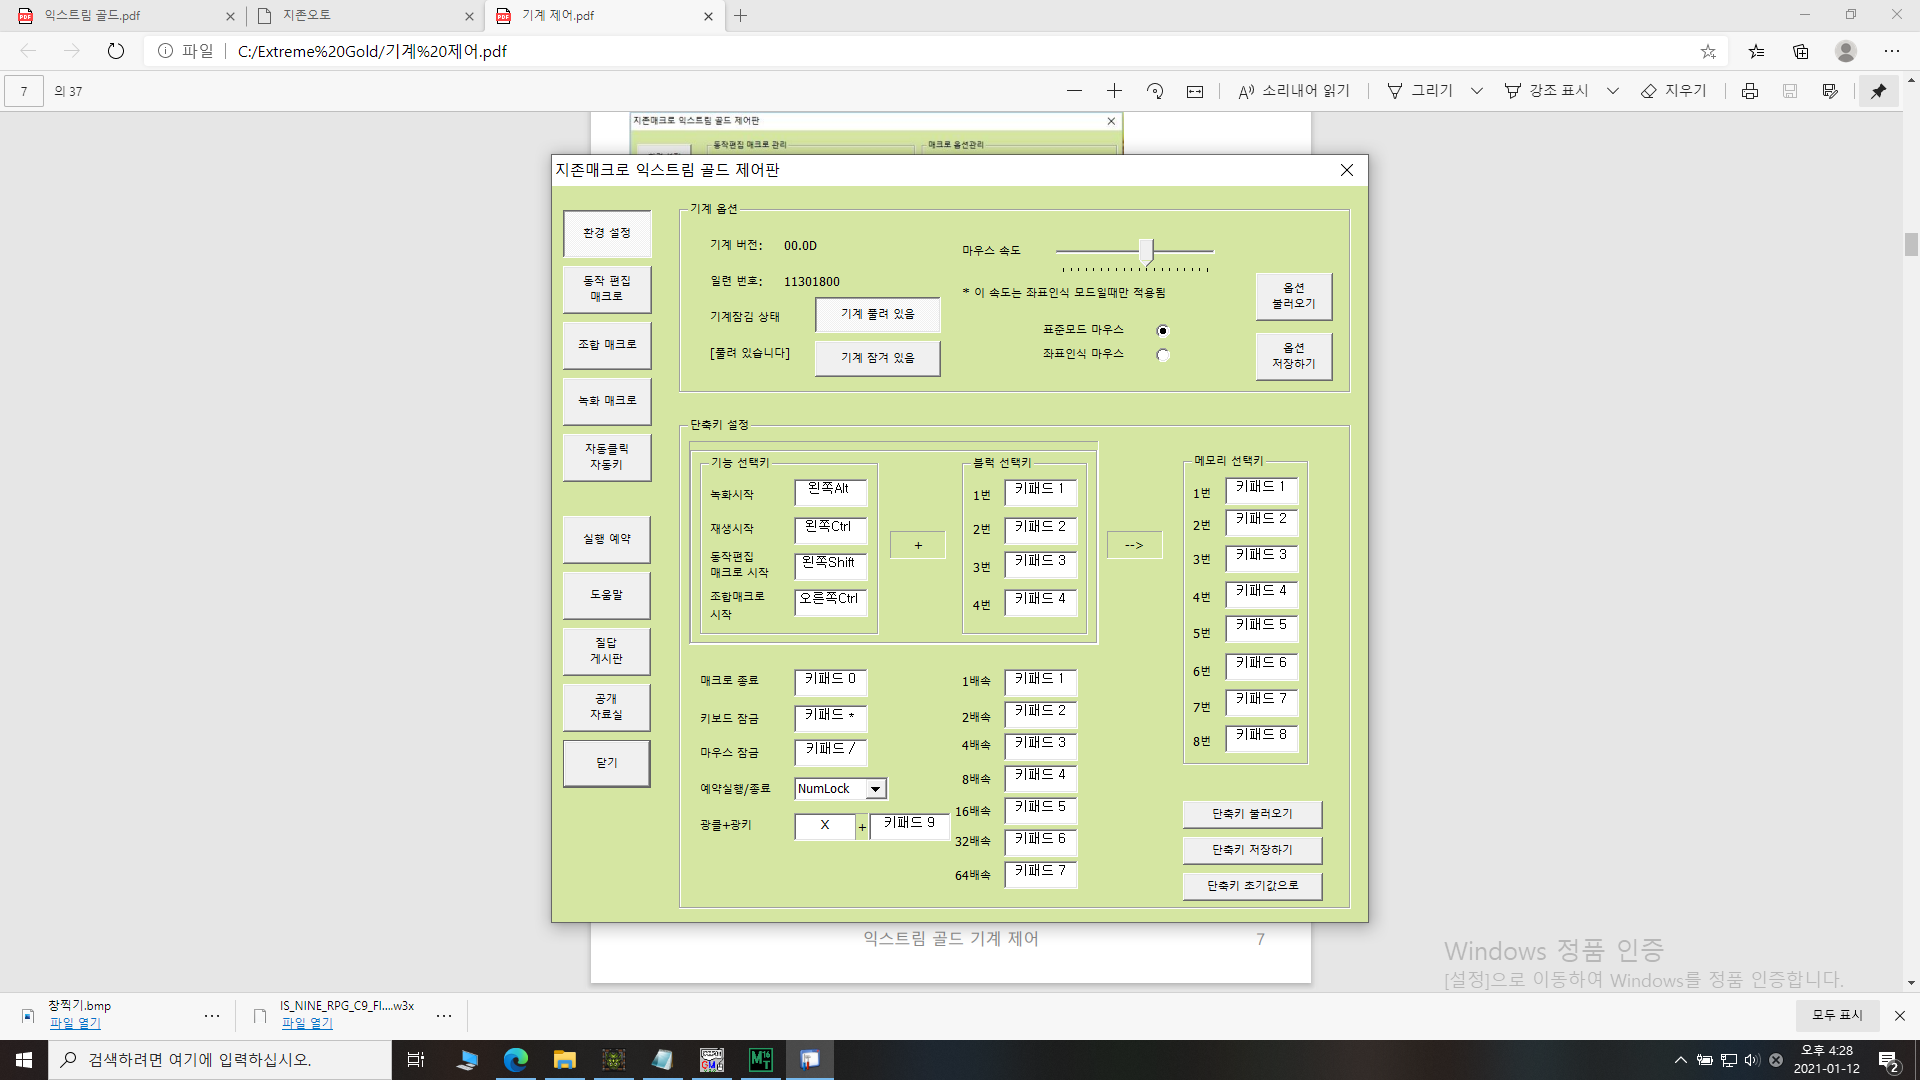Click the PDF zoom in plus icon

tap(1114, 91)
